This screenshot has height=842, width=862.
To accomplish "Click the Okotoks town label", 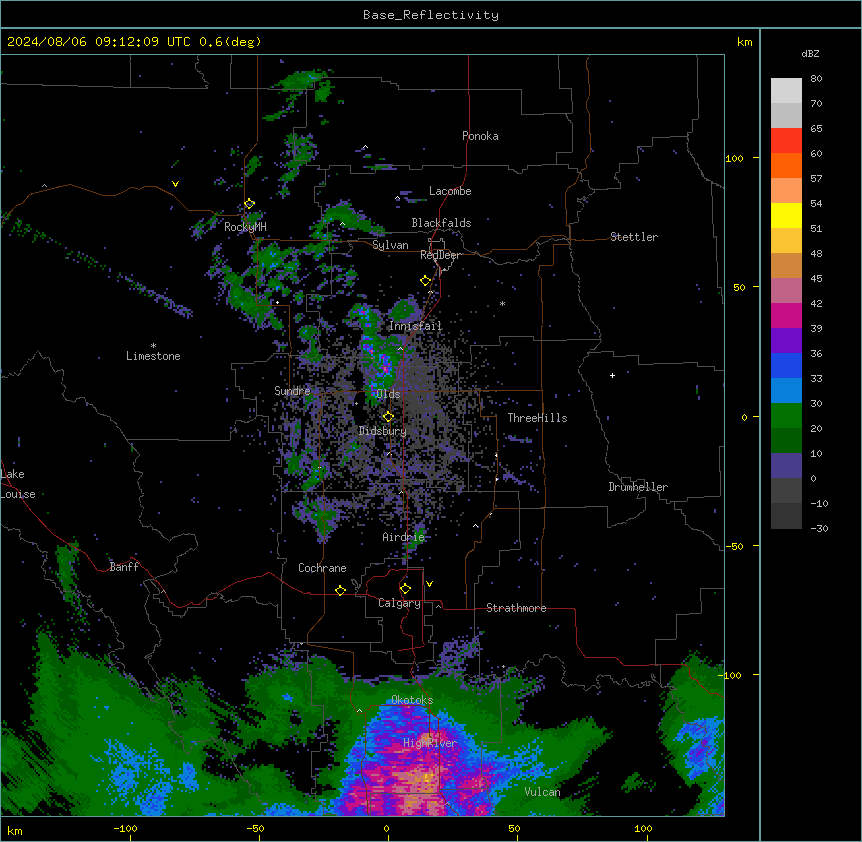I will 412,700.
